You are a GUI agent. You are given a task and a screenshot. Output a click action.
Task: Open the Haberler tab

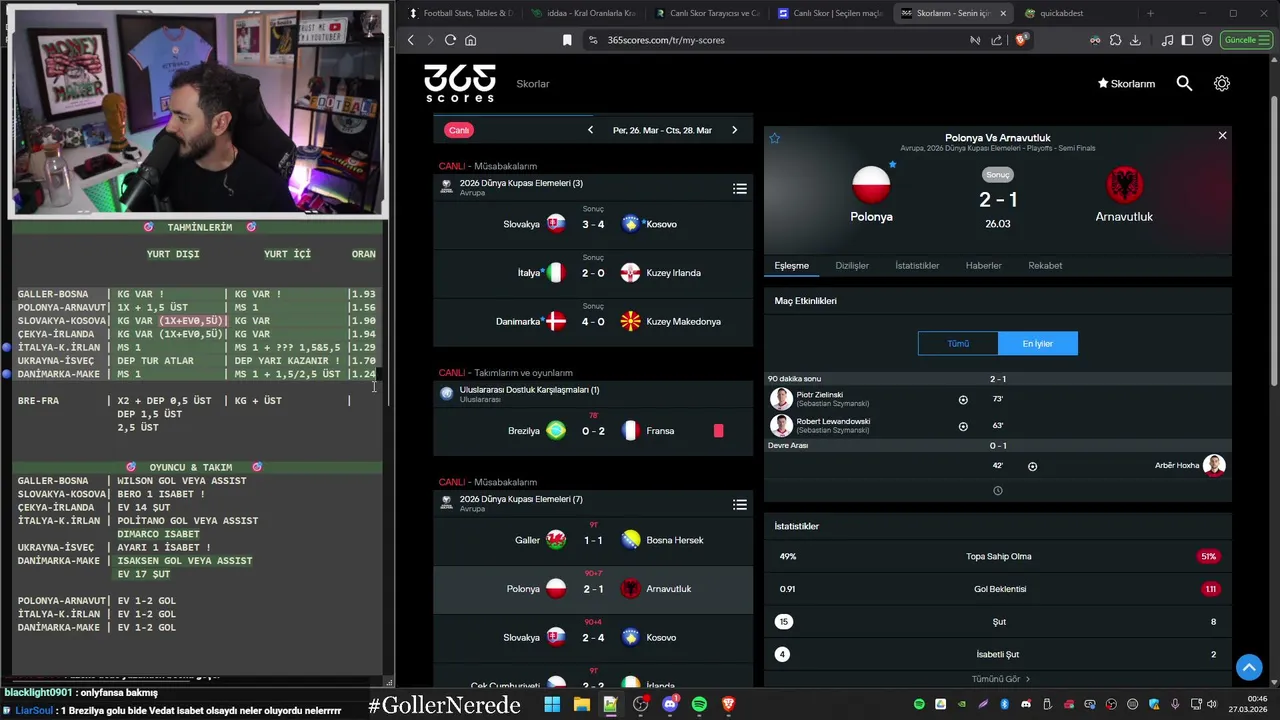point(983,266)
